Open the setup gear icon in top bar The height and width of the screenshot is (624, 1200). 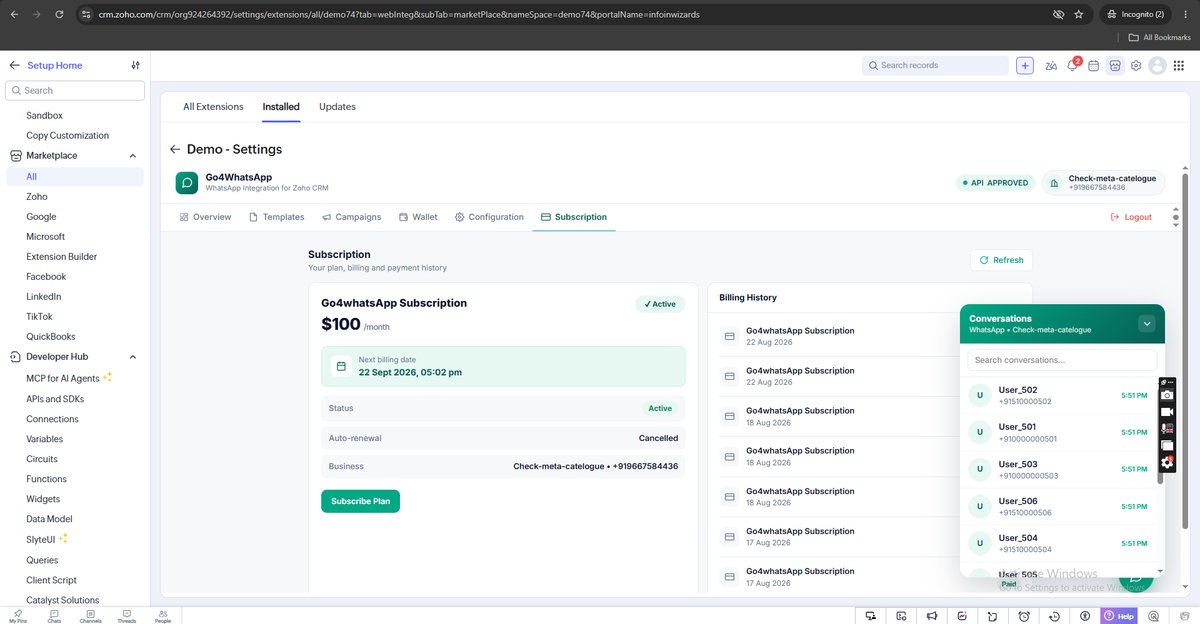tap(1136, 66)
